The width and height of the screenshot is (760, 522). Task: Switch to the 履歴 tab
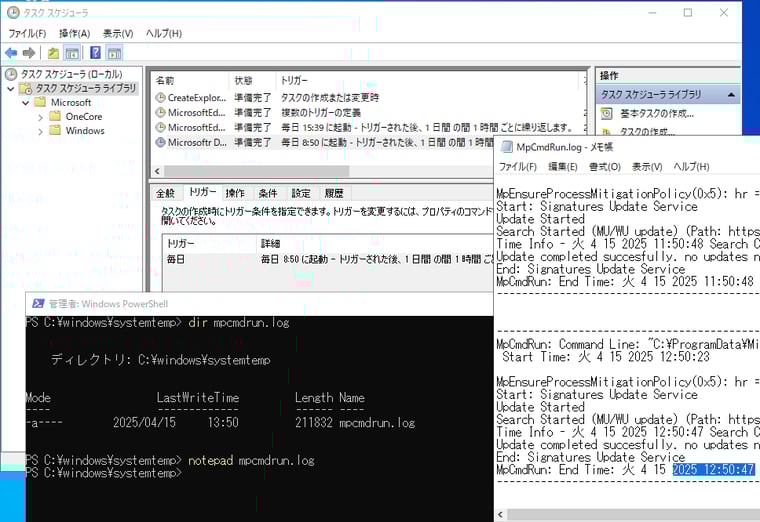(334, 193)
